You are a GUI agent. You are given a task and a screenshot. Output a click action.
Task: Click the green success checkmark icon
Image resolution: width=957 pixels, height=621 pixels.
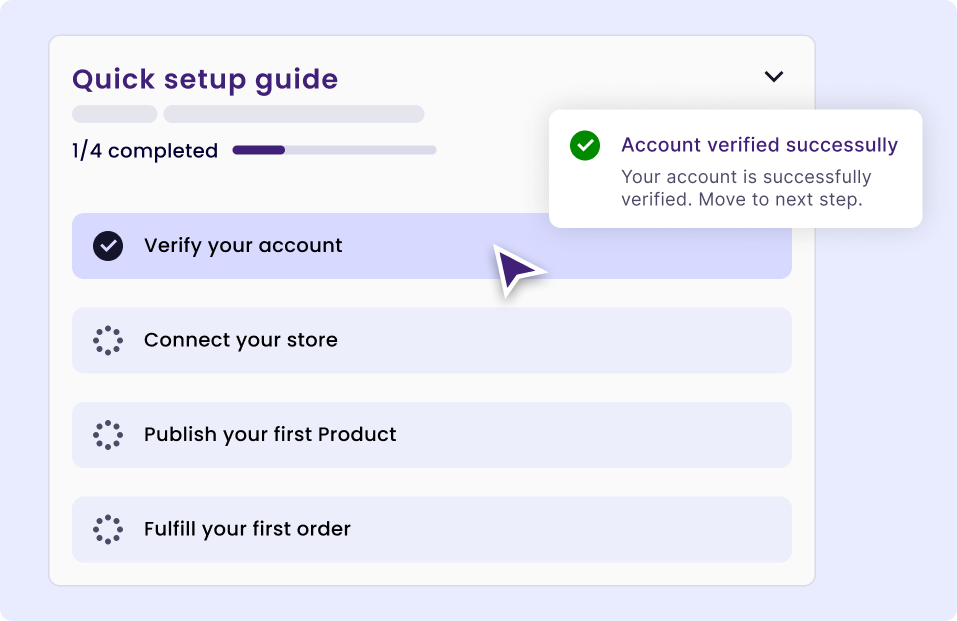click(x=585, y=146)
